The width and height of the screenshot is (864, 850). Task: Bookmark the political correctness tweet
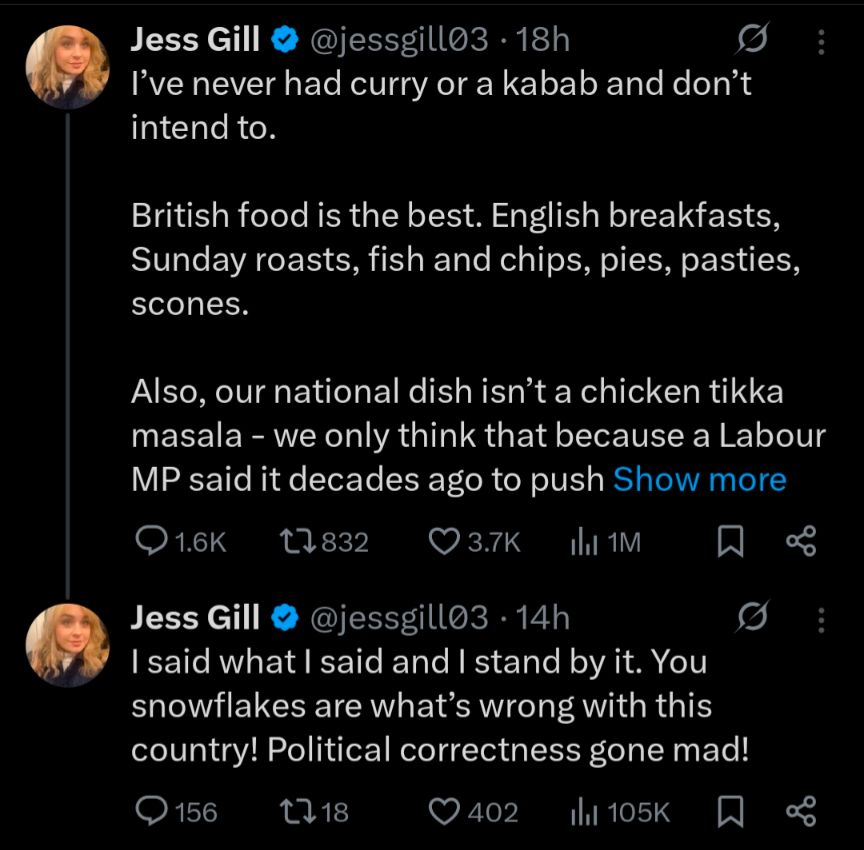pos(731,811)
